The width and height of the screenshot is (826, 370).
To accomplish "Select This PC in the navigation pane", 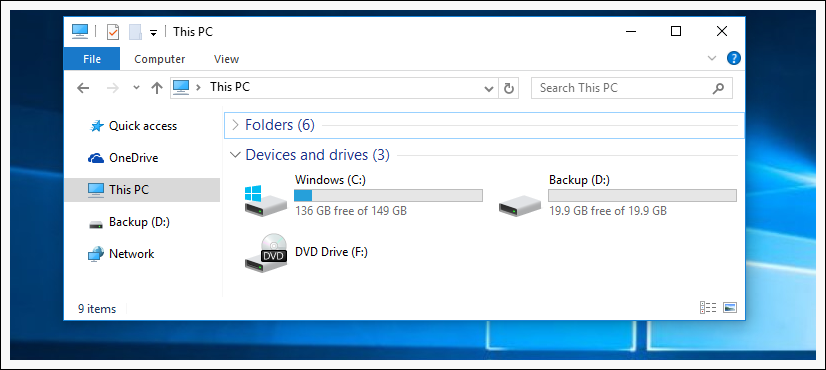I will pyautogui.click(x=142, y=190).
